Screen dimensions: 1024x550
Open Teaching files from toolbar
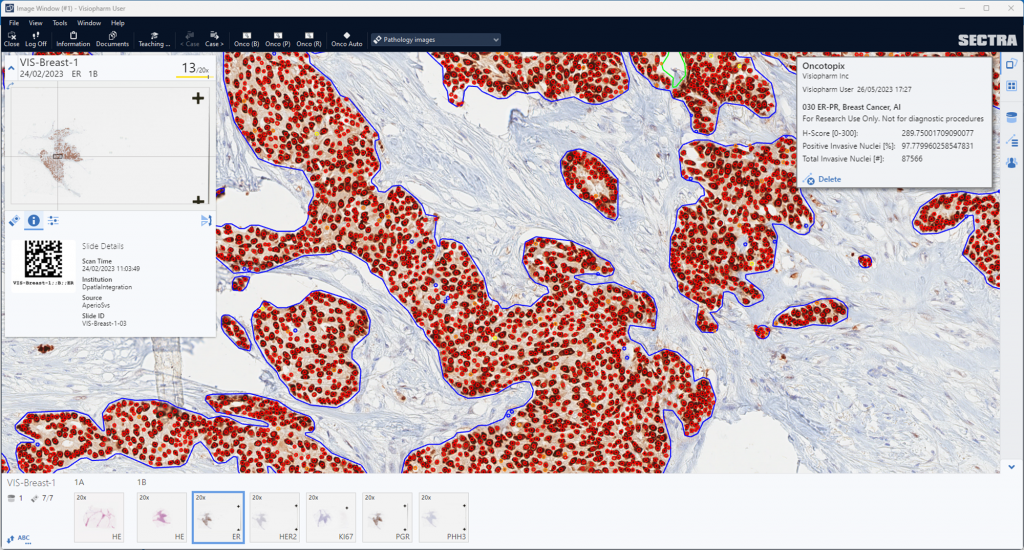(x=154, y=39)
